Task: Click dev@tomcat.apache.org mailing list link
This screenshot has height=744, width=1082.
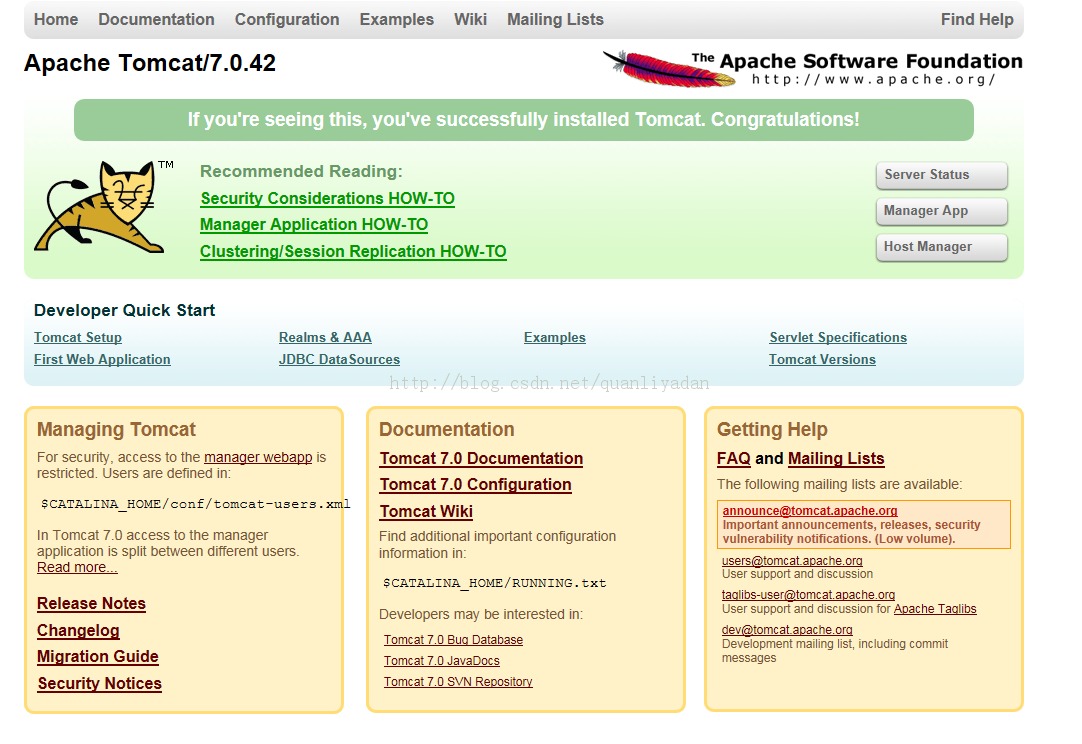Action: tap(787, 630)
